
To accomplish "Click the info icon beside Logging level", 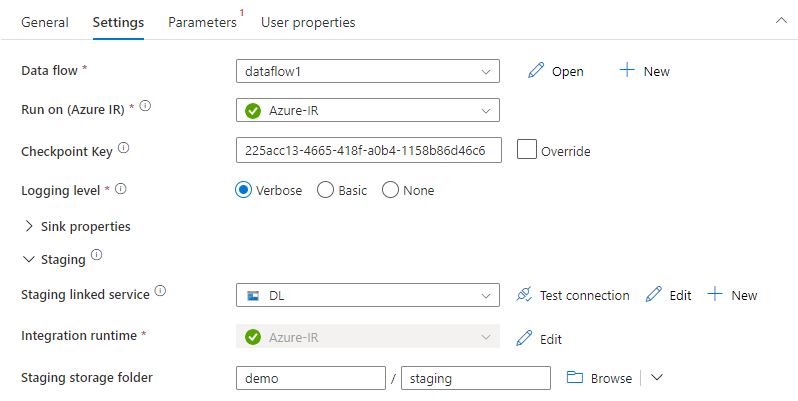I will click(x=121, y=189).
